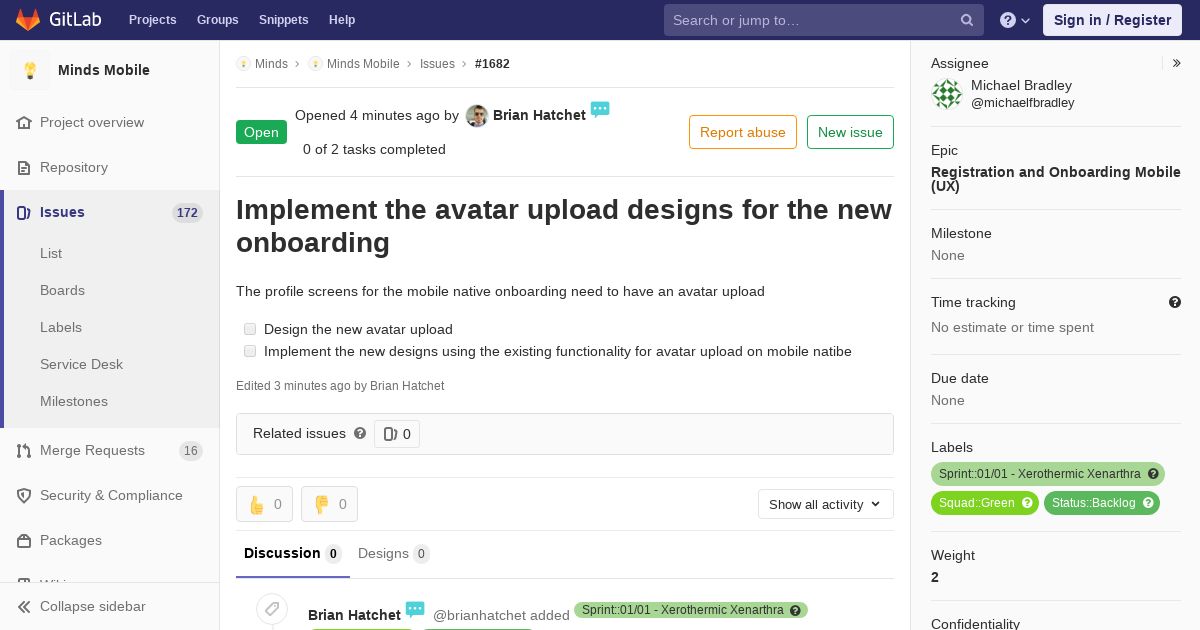Click the Issues breadcrumb link
The width and height of the screenshot is (1200, 630).
click(x=437, y=63)
